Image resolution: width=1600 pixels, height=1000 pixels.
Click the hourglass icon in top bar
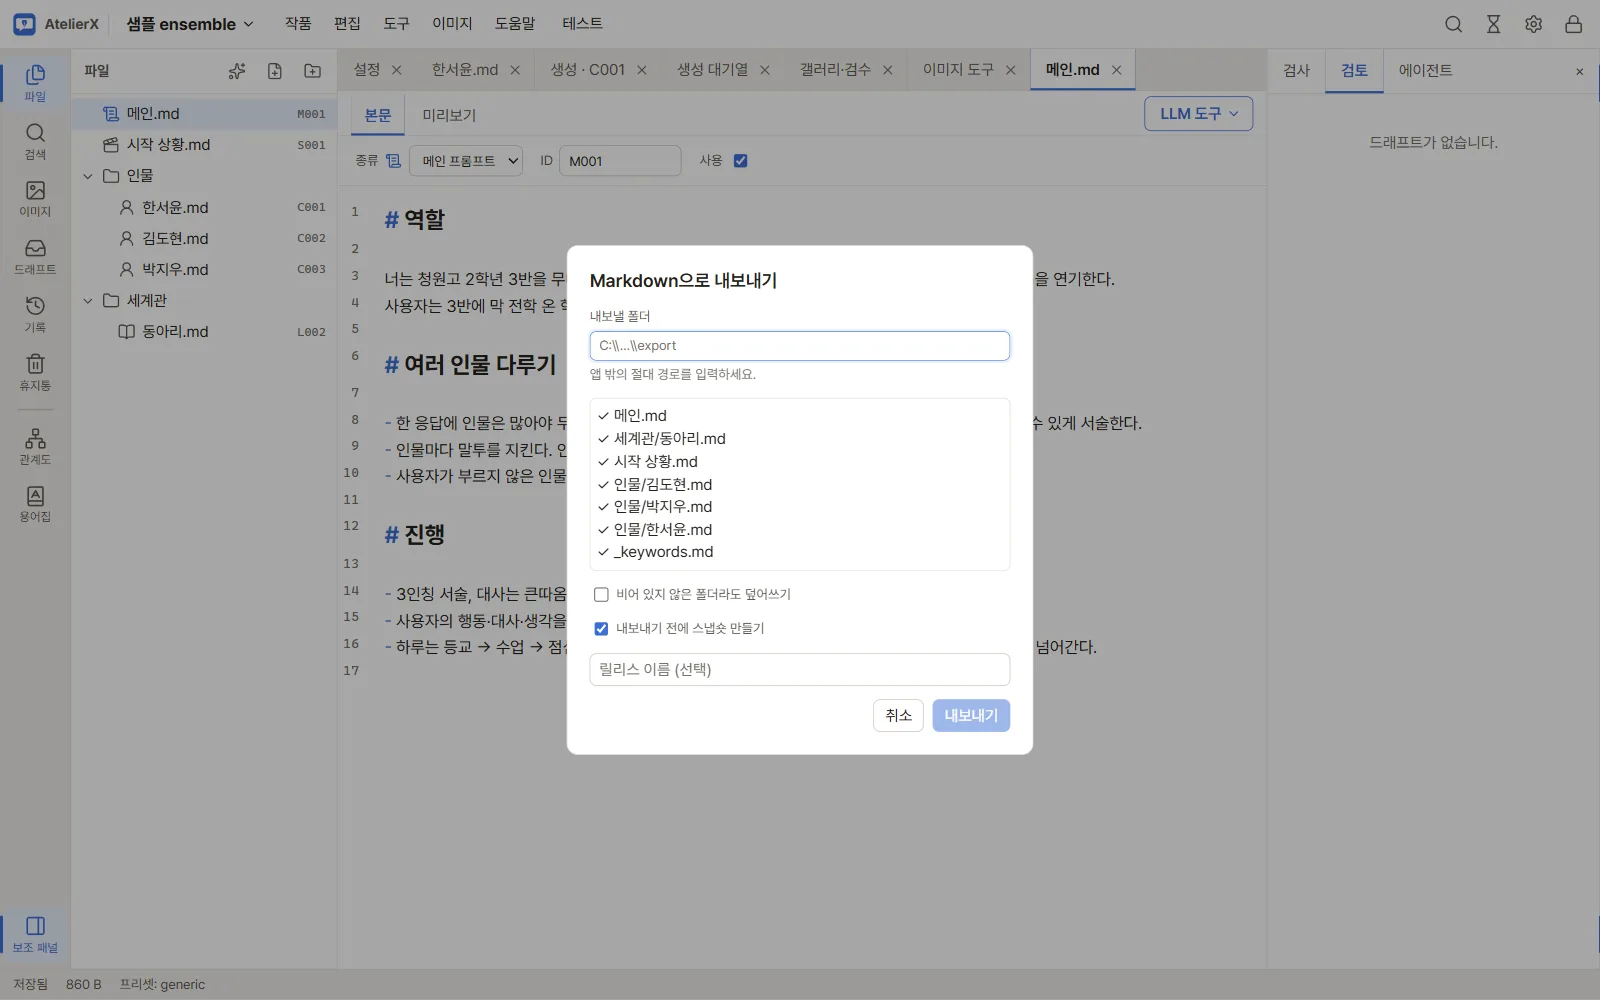coord(1493,24)
